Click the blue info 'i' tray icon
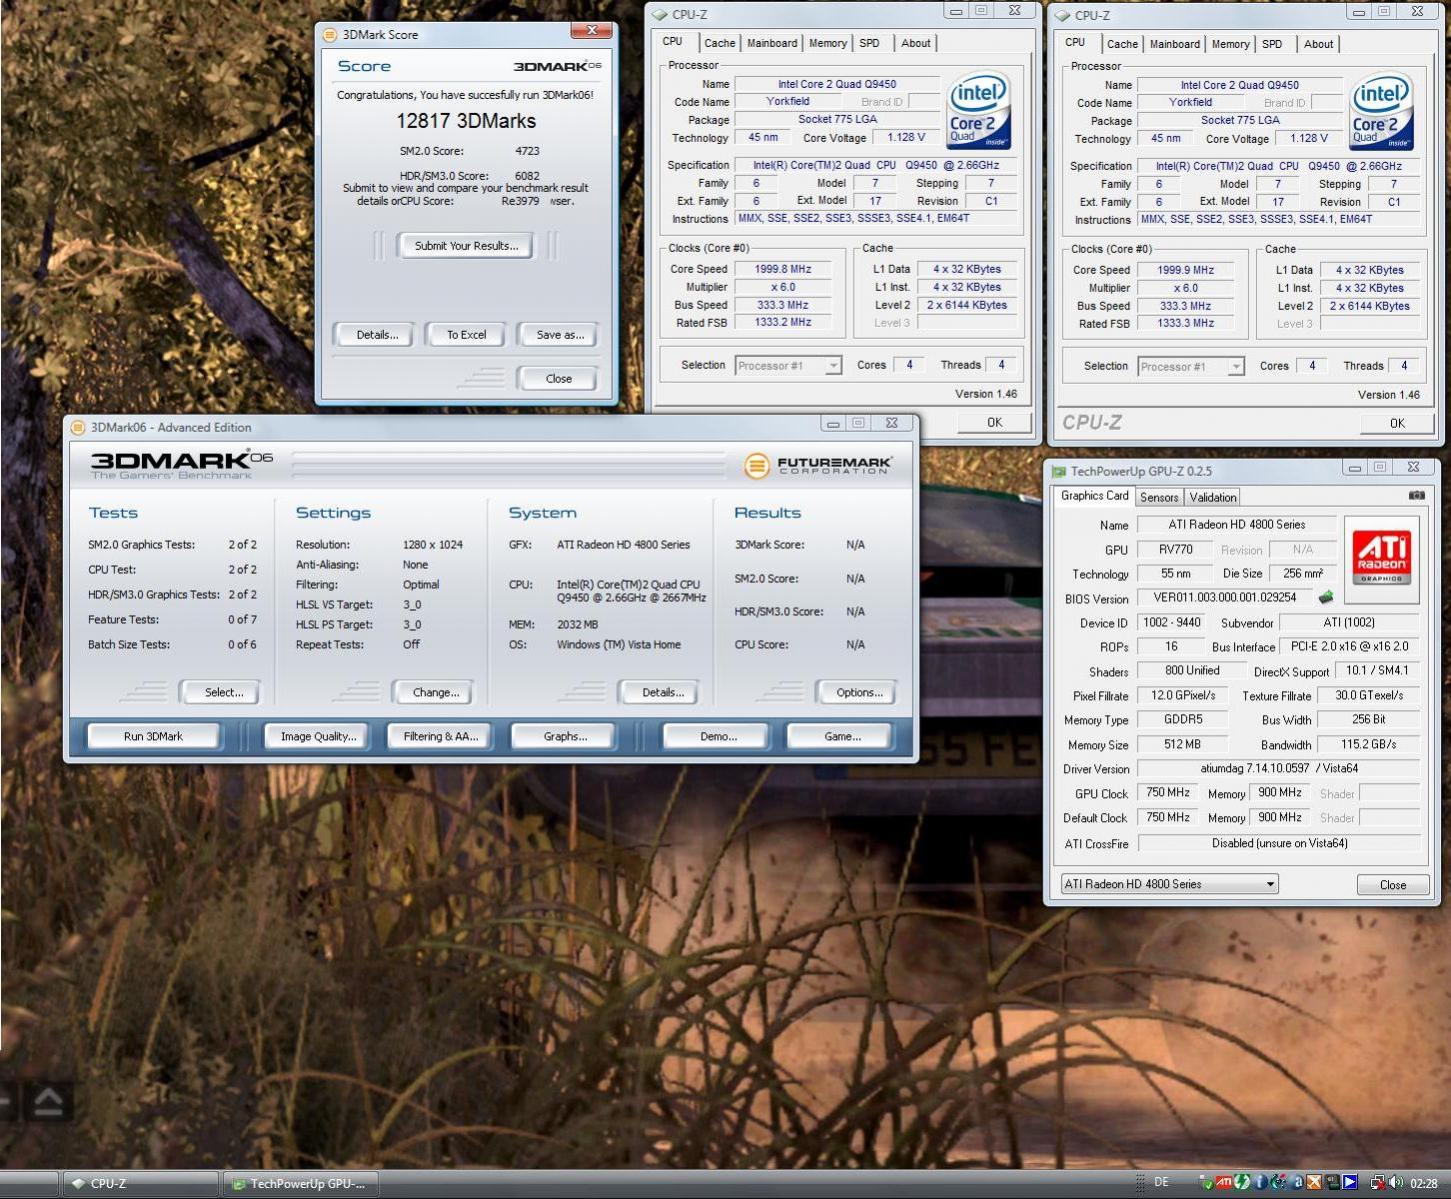 pyautogui.click(x=1260, y=1182)
